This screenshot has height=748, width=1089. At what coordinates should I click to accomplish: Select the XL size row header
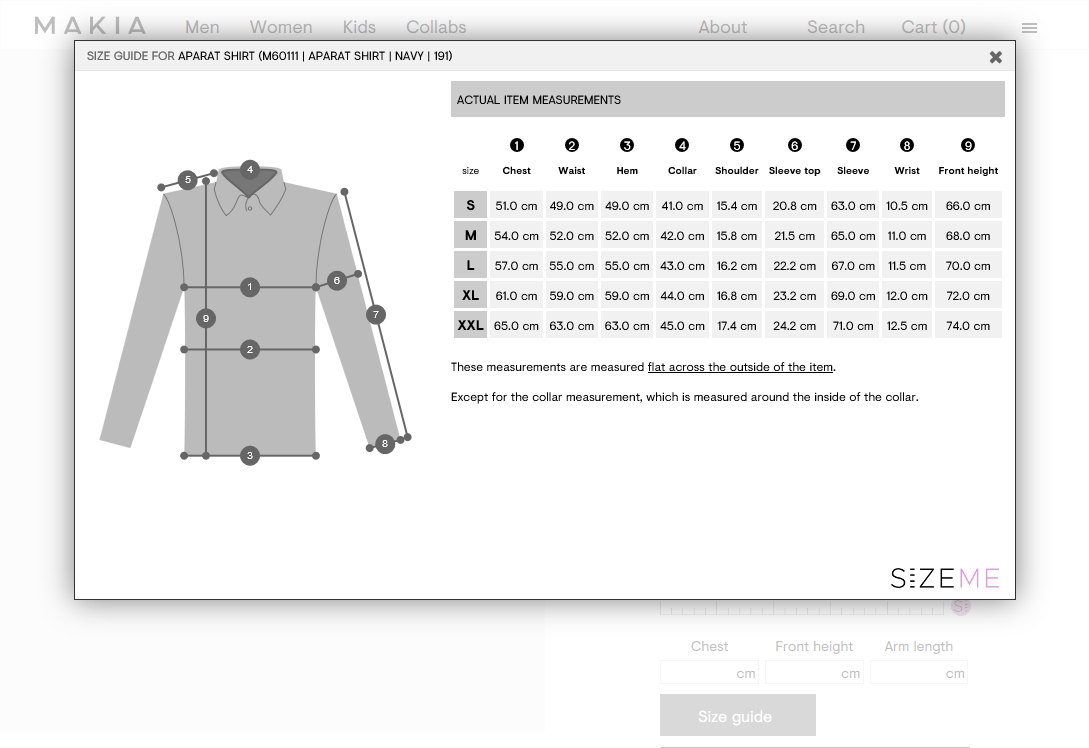470,295
